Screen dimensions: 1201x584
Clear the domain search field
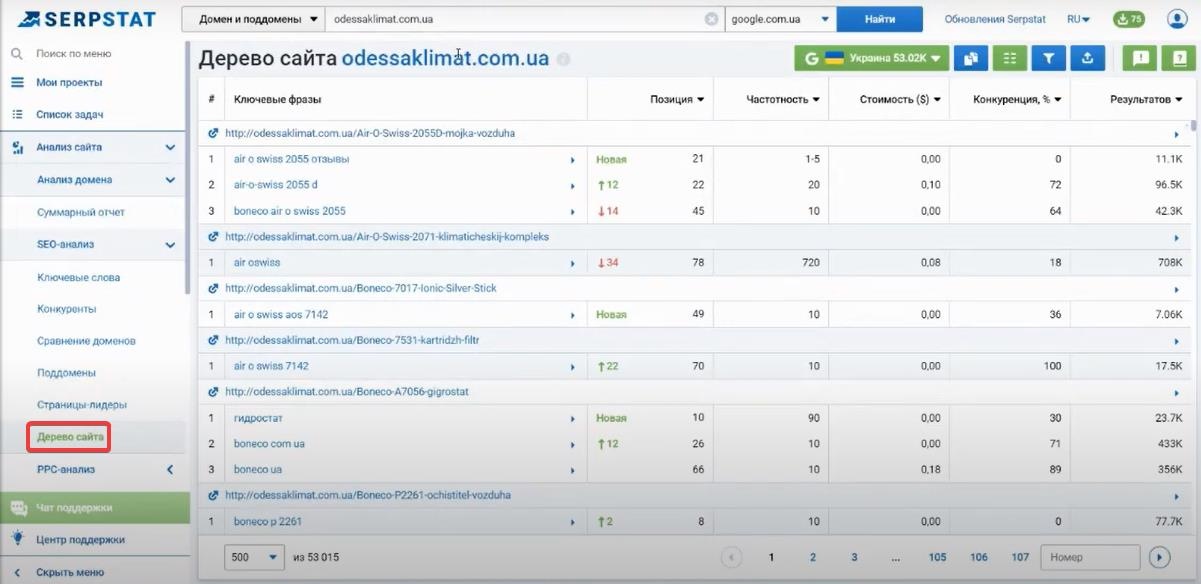(x=711, y=19)
